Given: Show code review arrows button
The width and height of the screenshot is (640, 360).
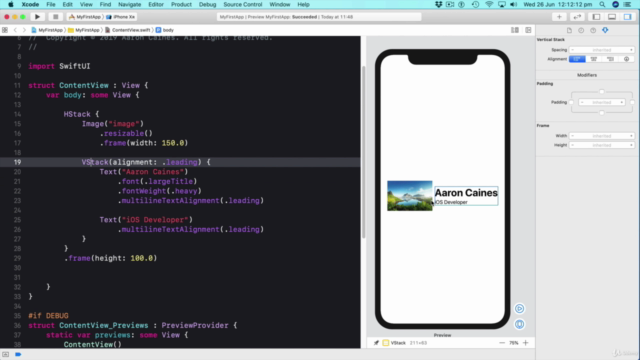Looking at the screenshot, I should tap(577, 17).
